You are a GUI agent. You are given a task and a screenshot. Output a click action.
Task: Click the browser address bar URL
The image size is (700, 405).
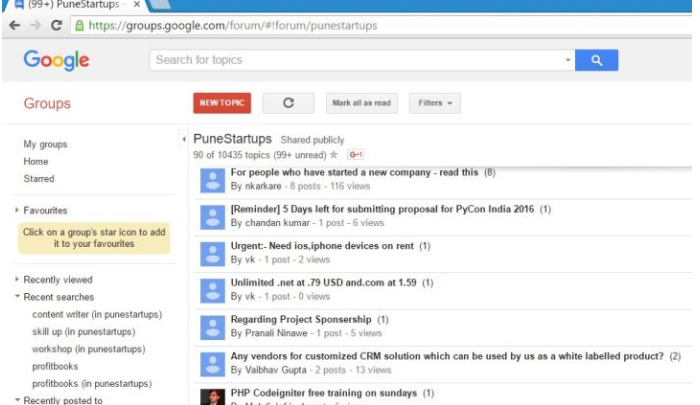(233, 25)
